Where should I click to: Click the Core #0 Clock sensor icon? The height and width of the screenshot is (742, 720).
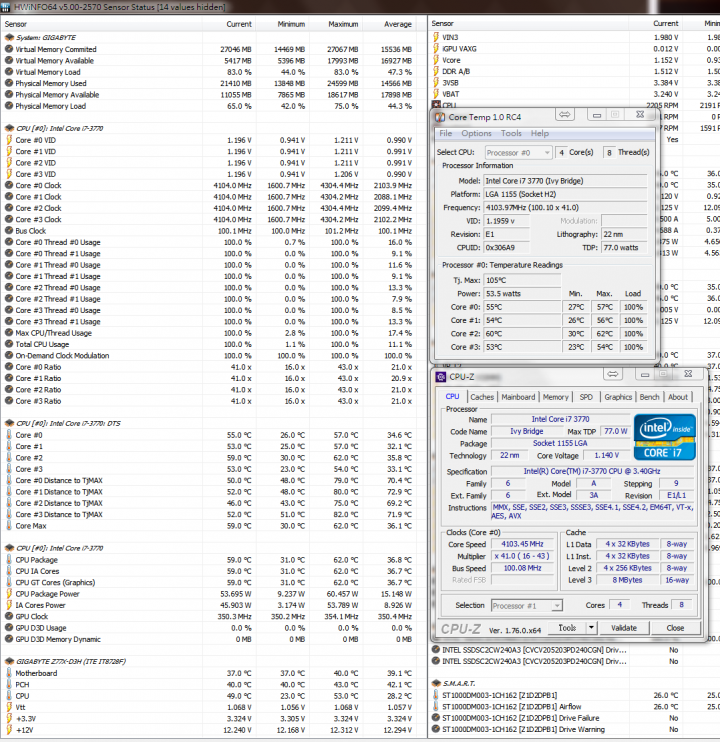[x=9, y=185]
